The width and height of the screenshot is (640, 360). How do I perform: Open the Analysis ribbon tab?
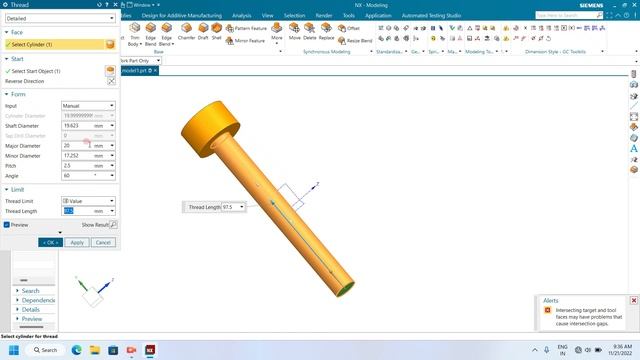242,16
